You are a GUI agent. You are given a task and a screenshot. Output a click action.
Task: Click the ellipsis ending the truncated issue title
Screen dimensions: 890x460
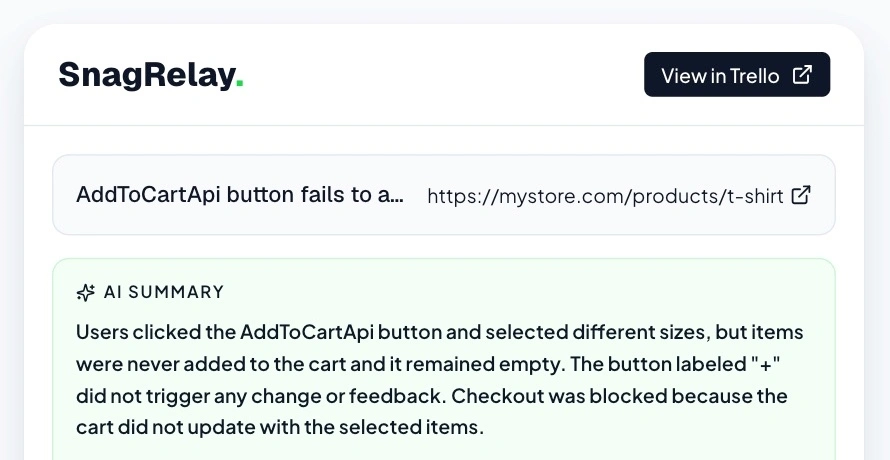397,200
